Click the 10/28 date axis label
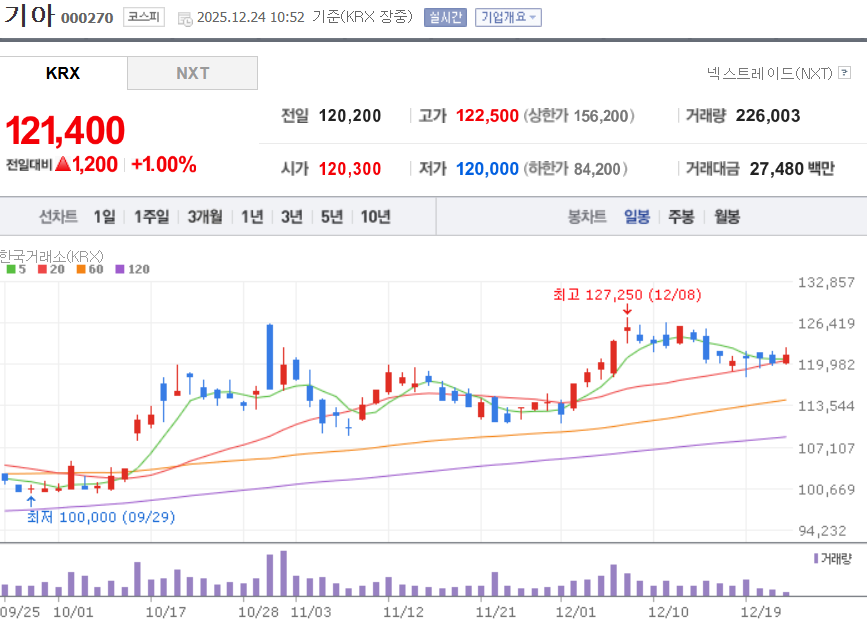This screenshot has width=867, height=638. pos(258,612)
